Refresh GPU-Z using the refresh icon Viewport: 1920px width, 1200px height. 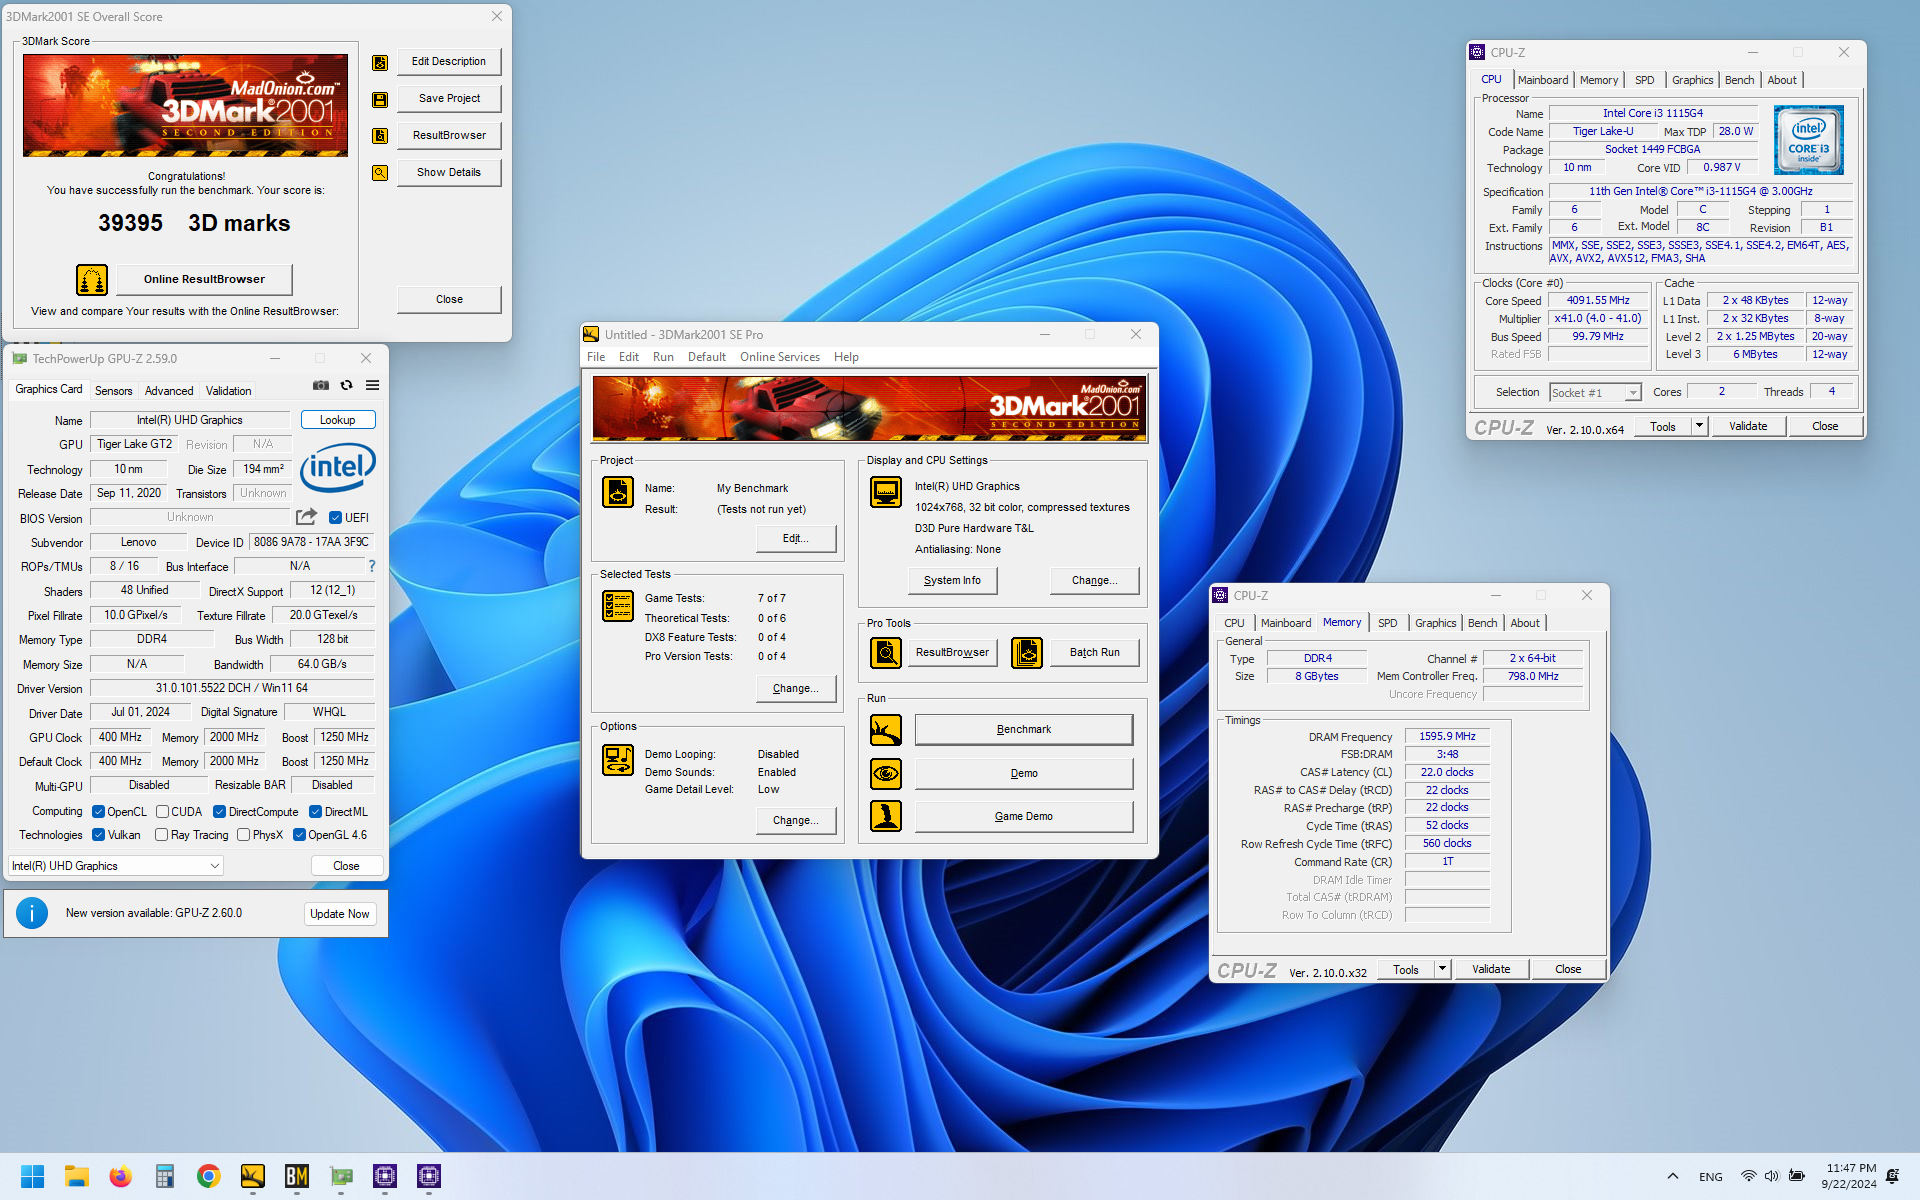coord(346,385)
